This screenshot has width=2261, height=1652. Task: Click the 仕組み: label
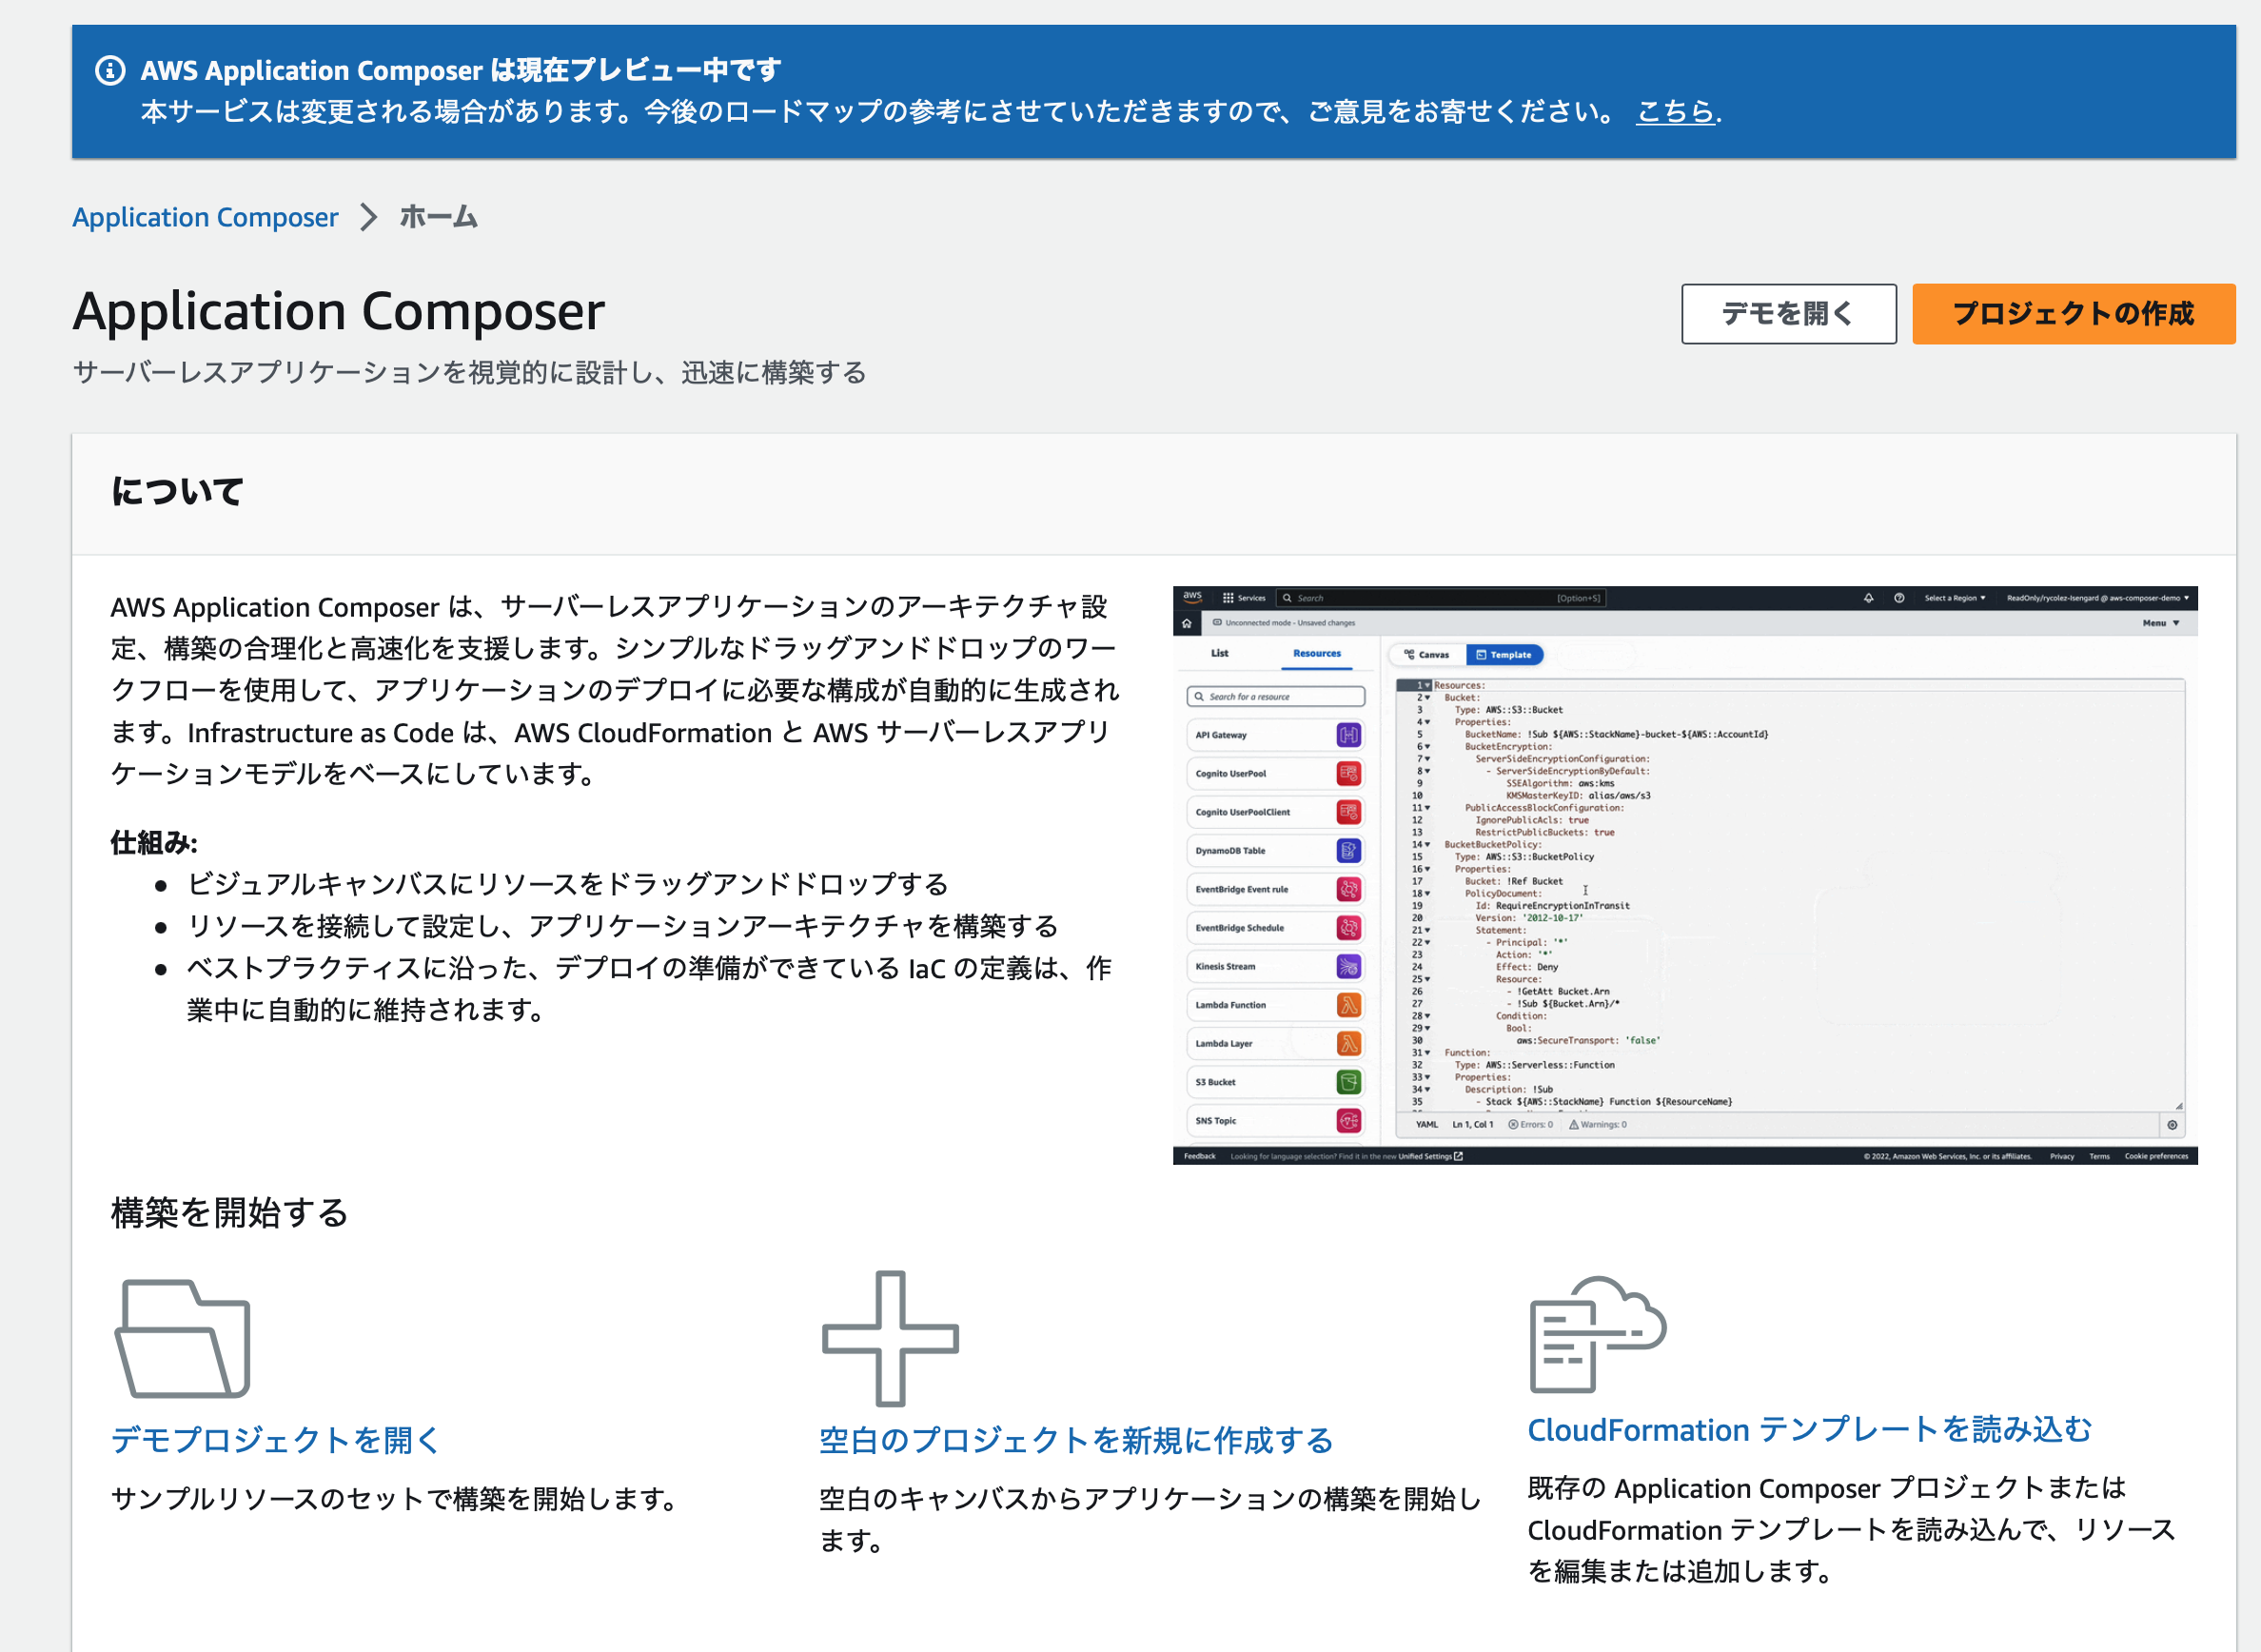pos(154,842)
